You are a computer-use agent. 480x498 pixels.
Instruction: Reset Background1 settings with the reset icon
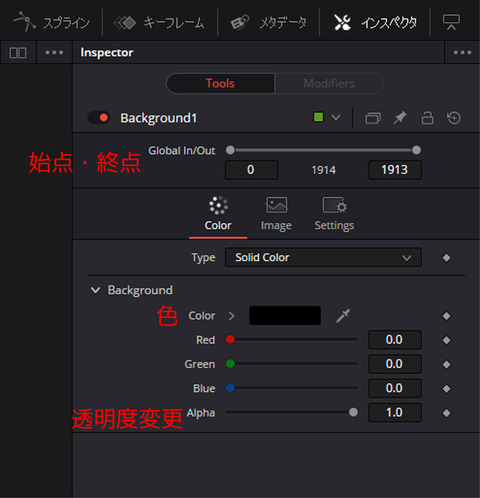pyautogui.click(x=454, y=118)
